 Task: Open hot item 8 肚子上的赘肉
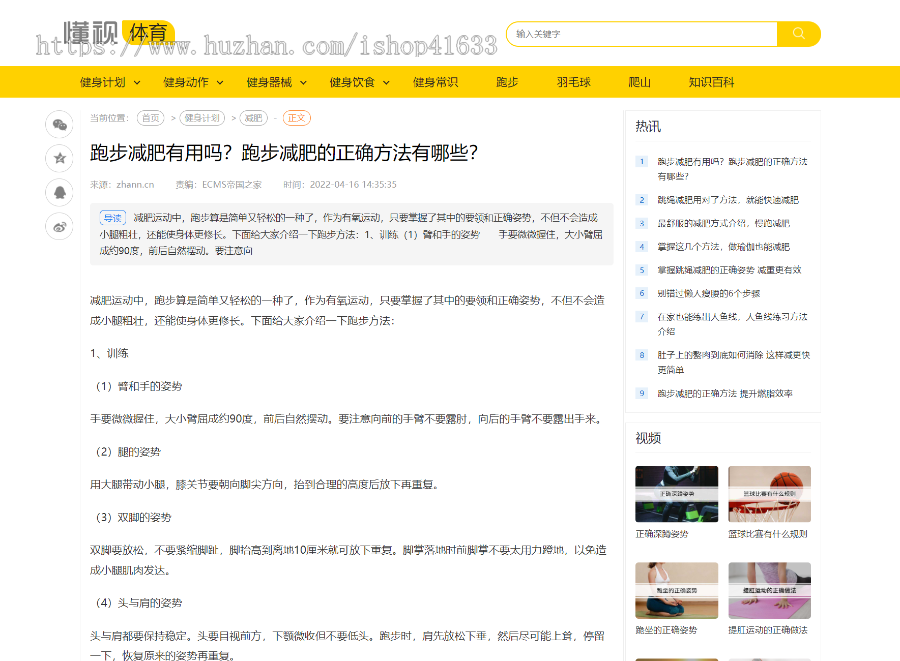tap(734, 362)
